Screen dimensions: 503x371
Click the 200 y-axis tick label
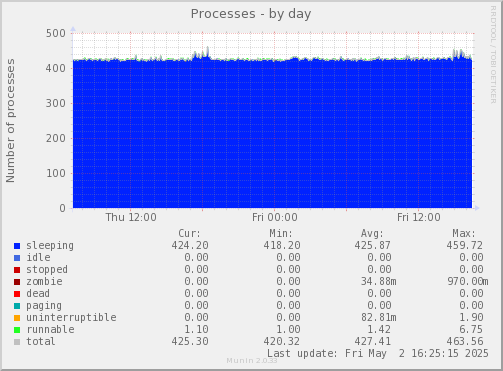[56, 138]
